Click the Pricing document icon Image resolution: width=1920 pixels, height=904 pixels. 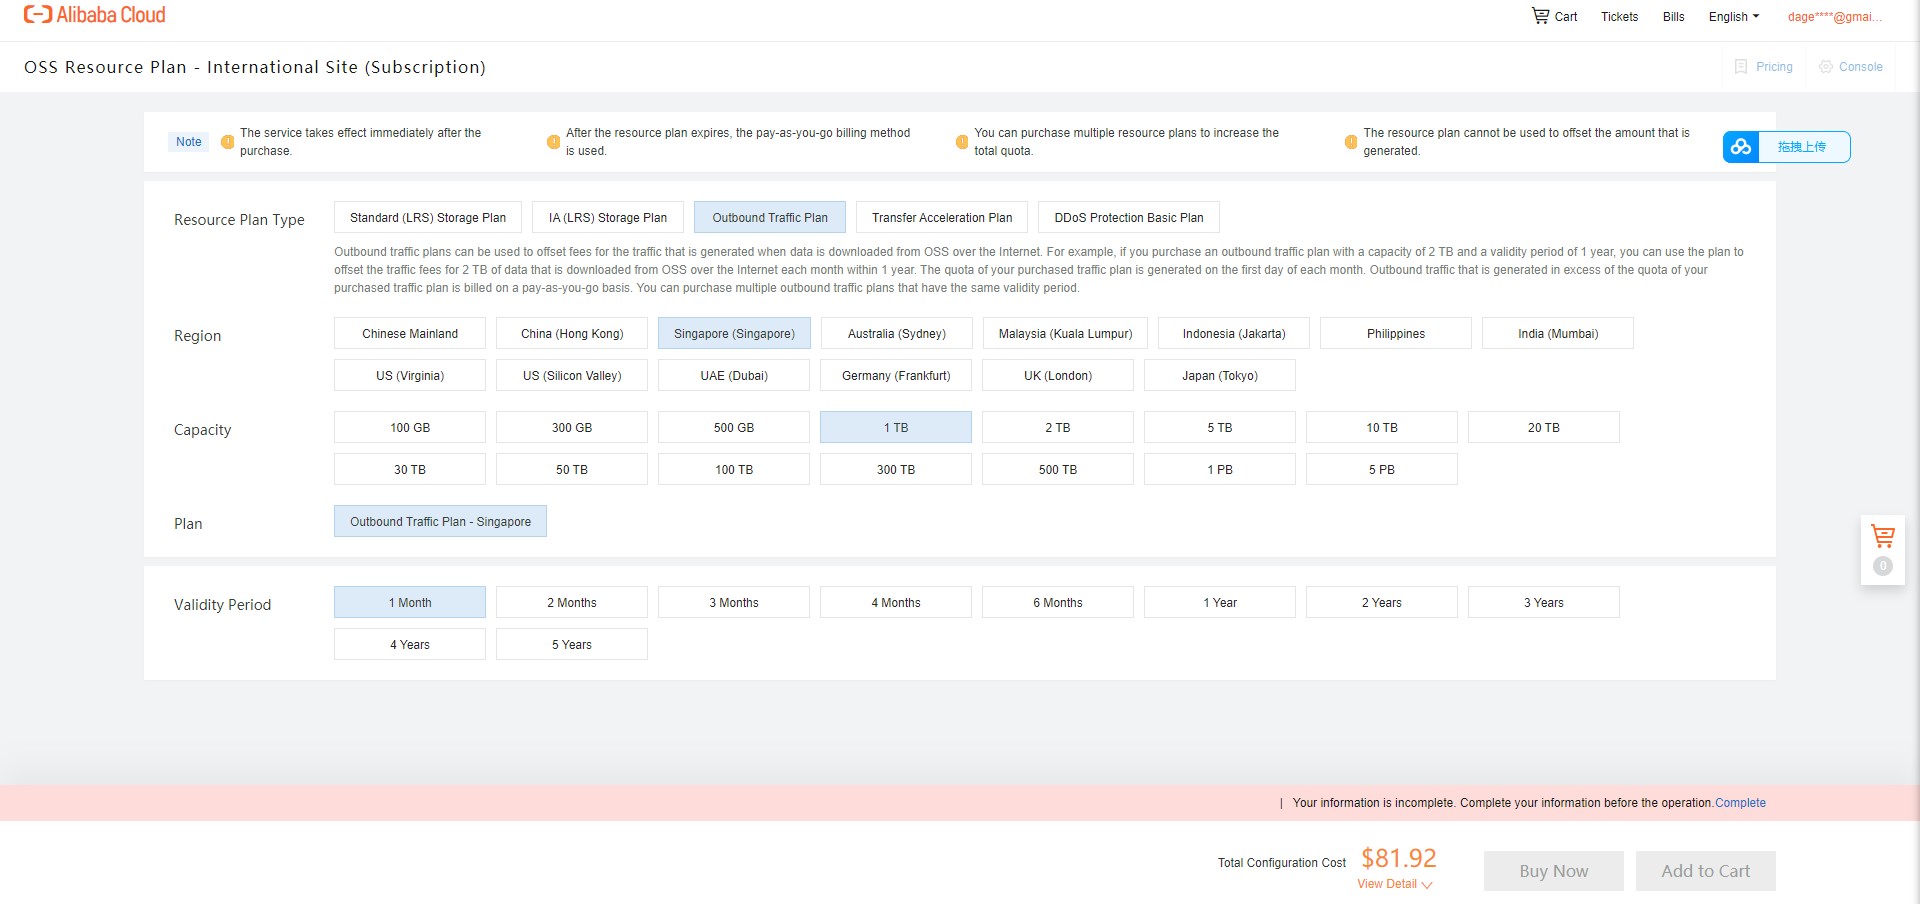tap(1741, 67)
